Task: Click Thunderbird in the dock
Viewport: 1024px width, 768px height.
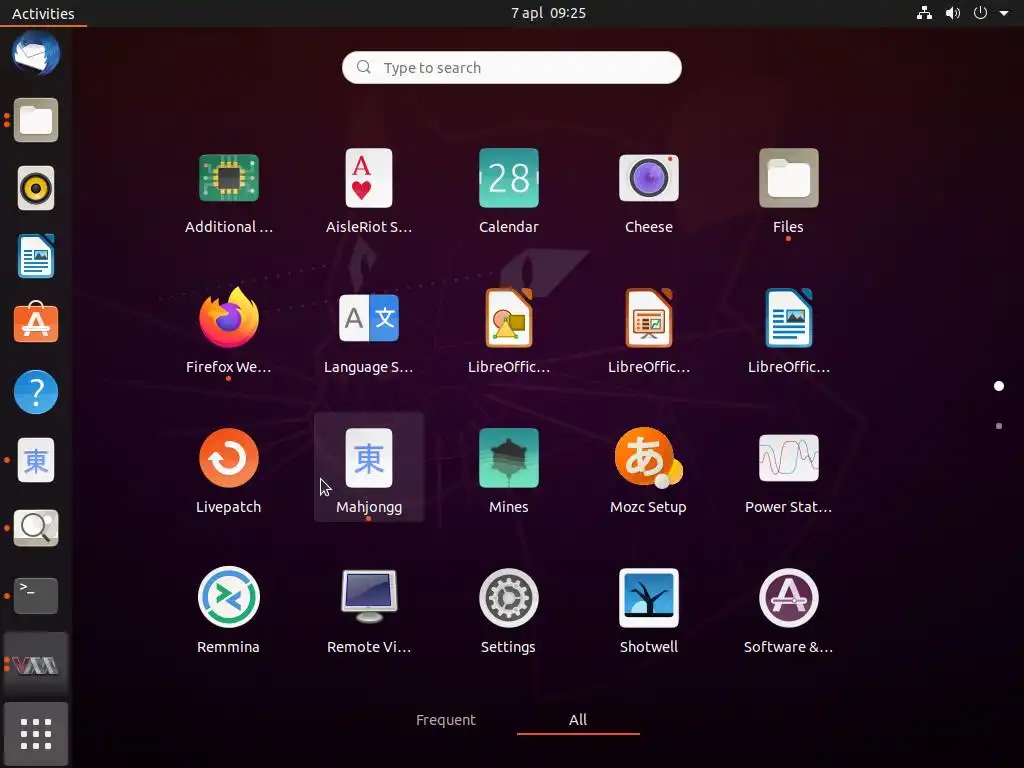Action: [x=36, y=54]
